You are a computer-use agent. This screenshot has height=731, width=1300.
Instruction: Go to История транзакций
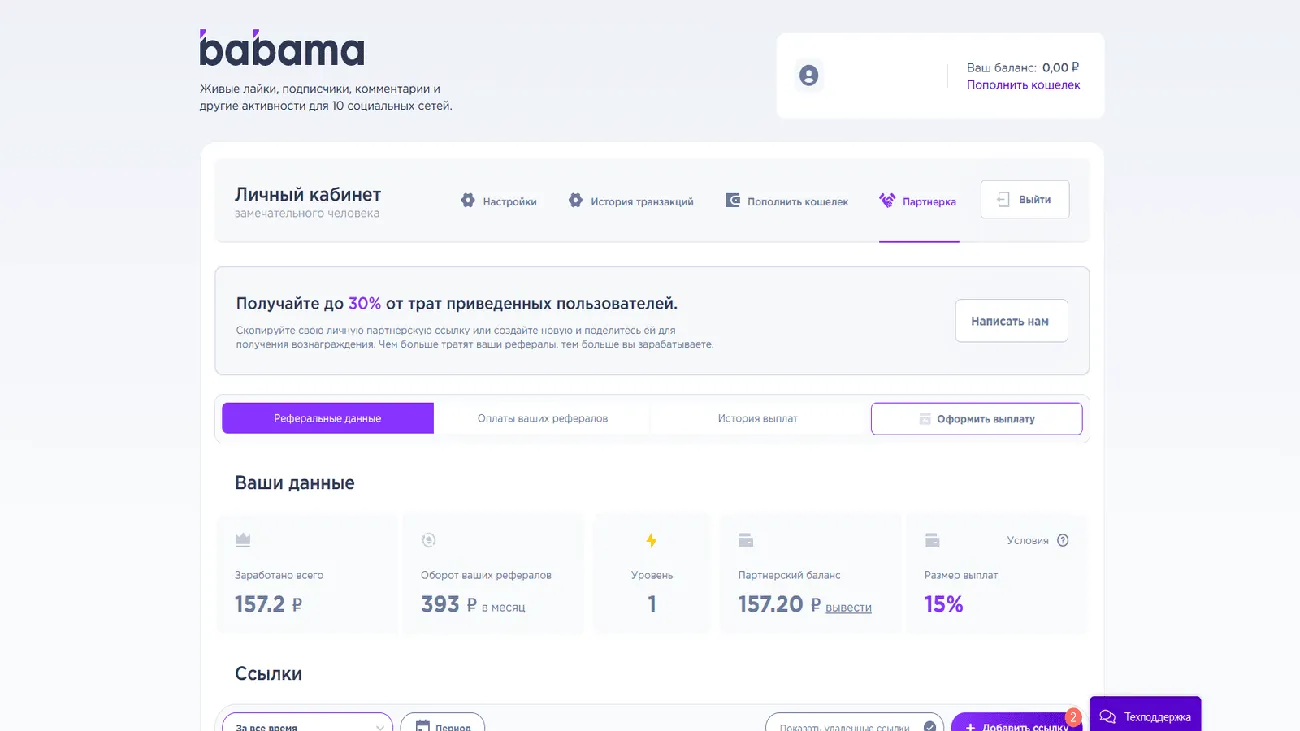(631, 201)
